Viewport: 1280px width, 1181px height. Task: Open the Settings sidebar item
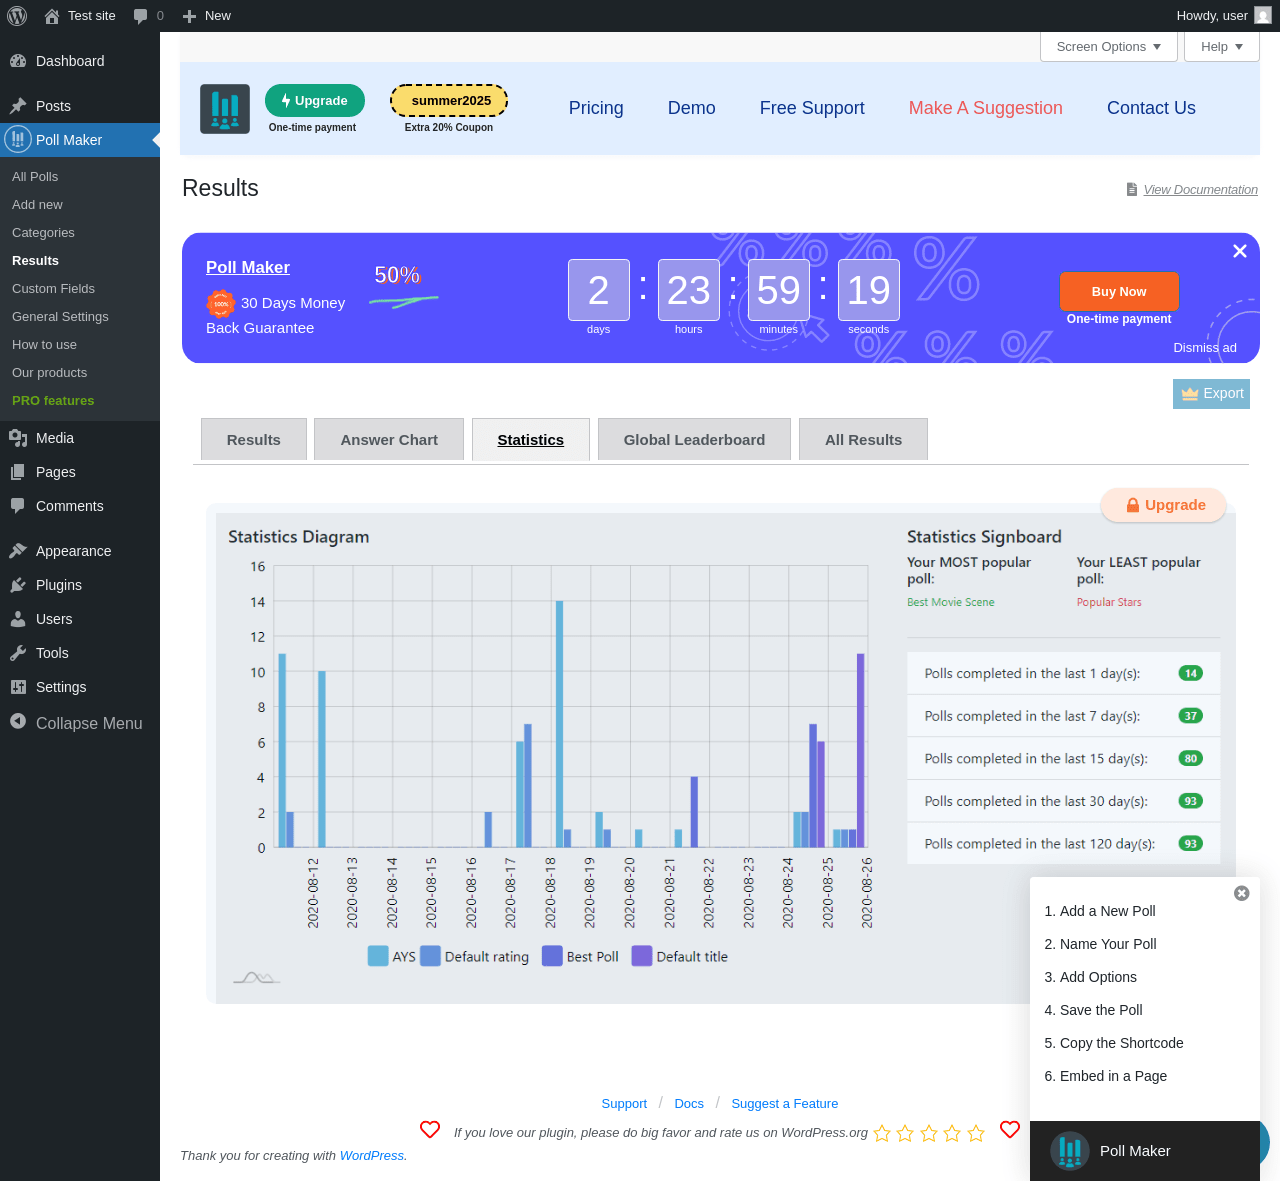[80, 687]
